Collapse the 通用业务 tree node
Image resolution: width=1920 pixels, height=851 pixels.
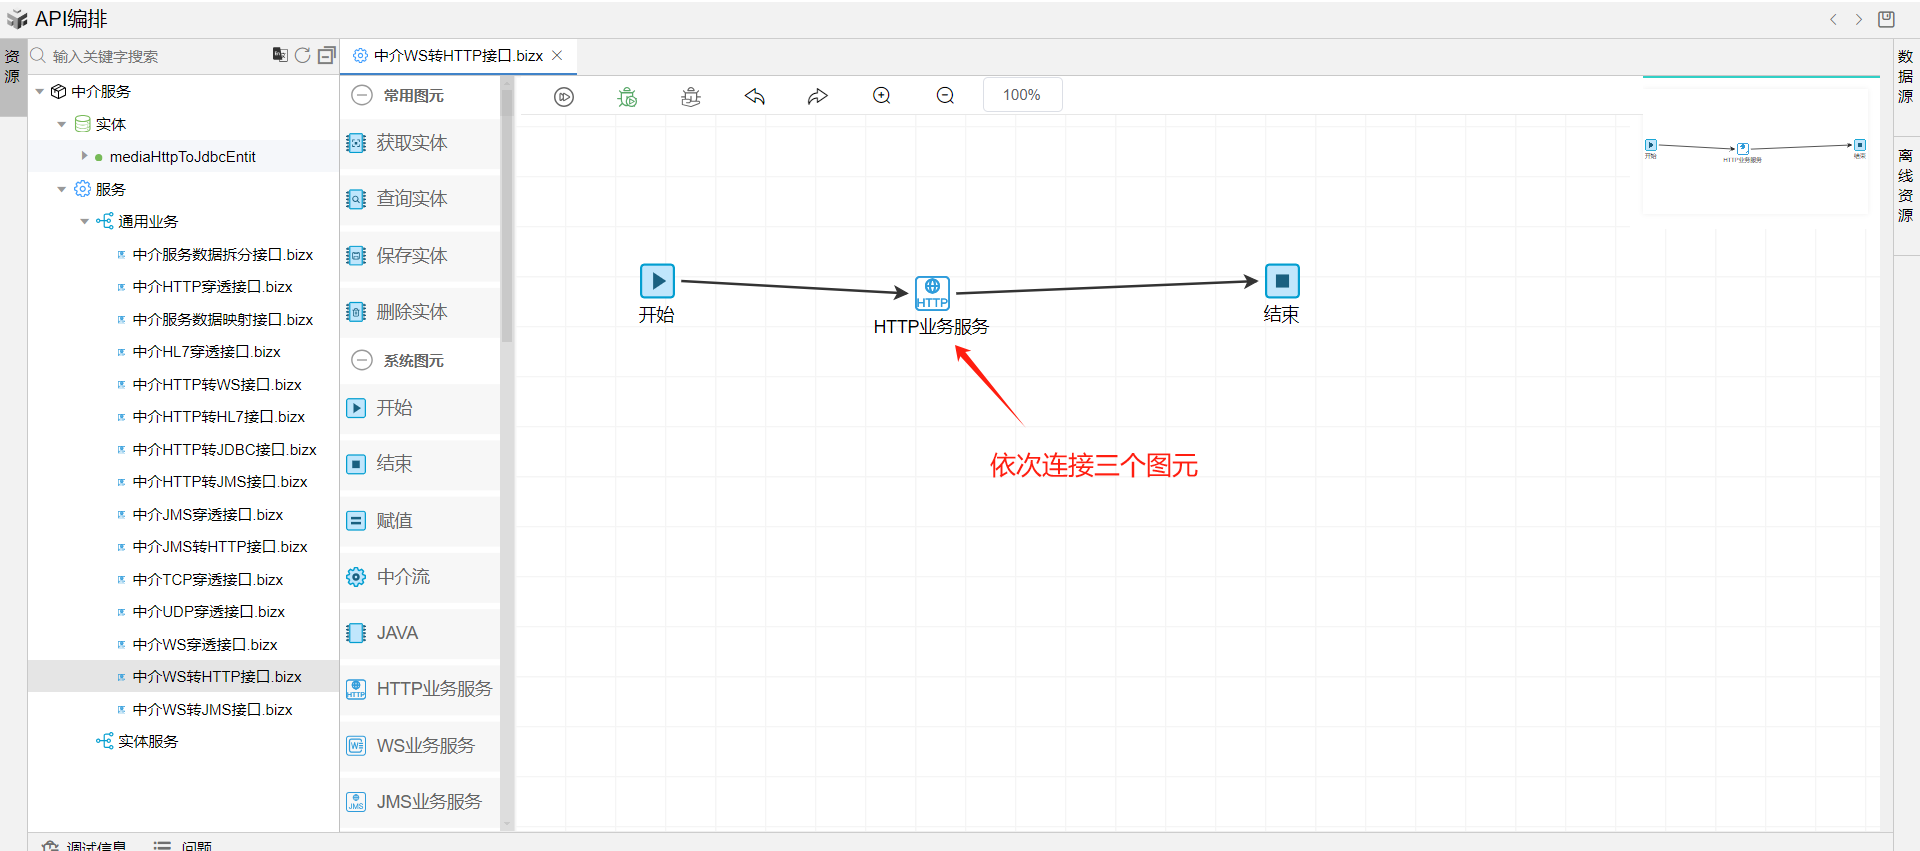coord(84,221)
